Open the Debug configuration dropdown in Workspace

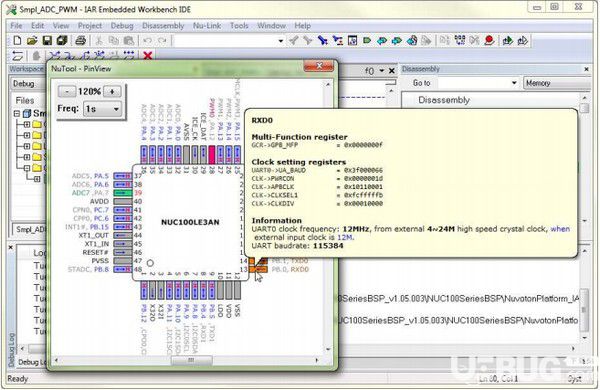tap(28, 83)
